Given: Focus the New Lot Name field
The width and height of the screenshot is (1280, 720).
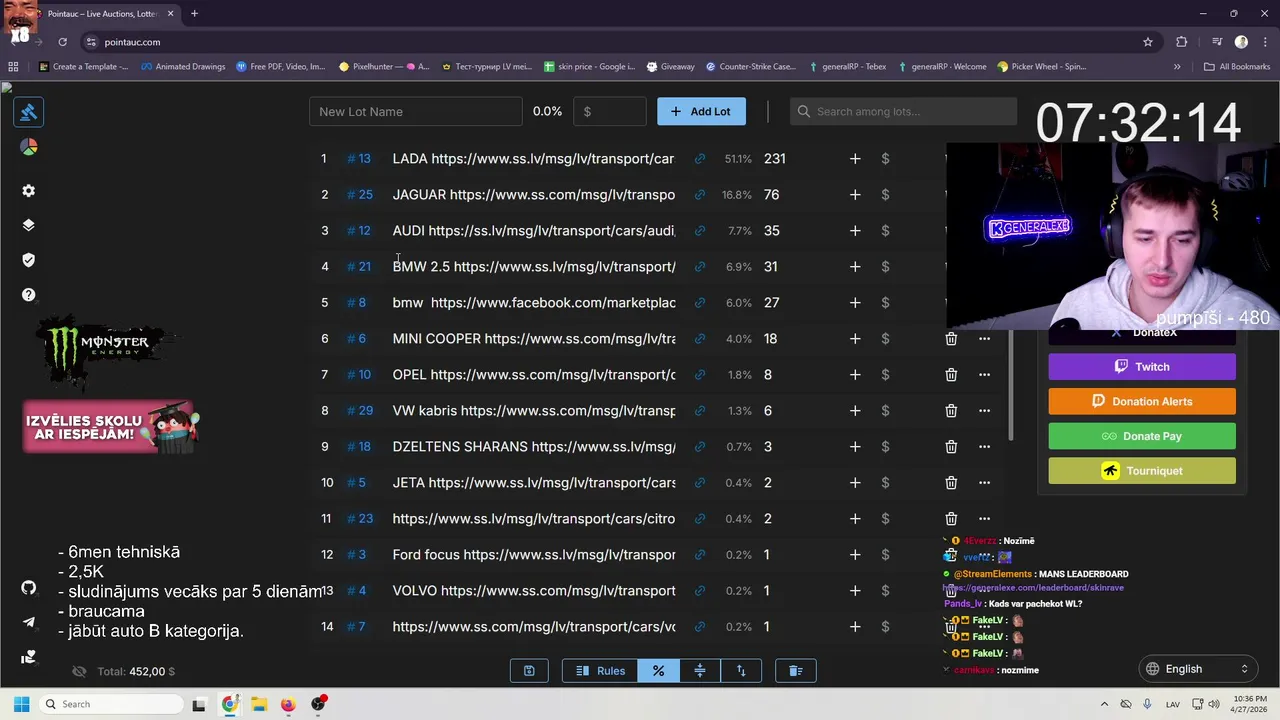Looking at the screenshot, I should (x=415, y=111).
